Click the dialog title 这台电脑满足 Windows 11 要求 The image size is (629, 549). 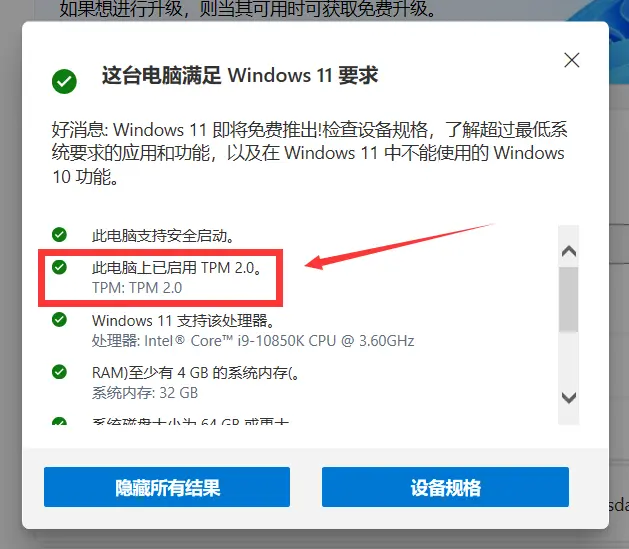pos(240,75)
